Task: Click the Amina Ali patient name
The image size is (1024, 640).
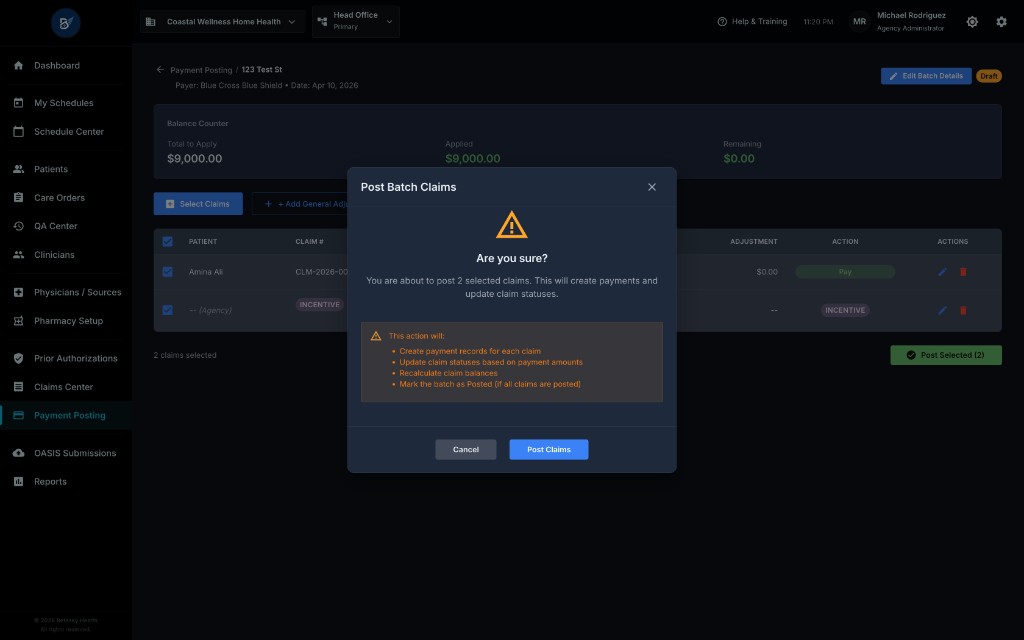Action: click(x=206, y=272)
